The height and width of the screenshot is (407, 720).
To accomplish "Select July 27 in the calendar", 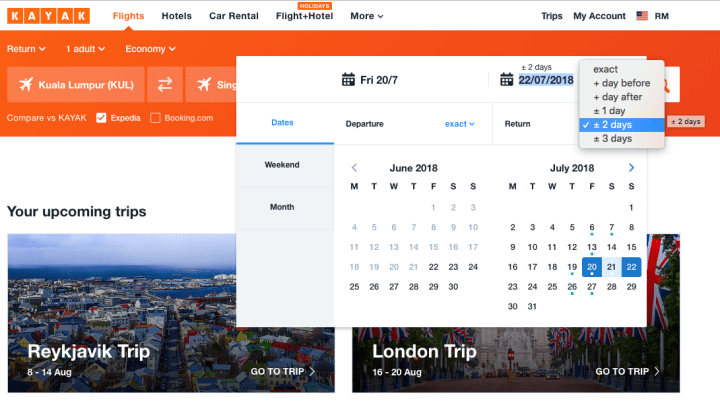I will [592, 287].
